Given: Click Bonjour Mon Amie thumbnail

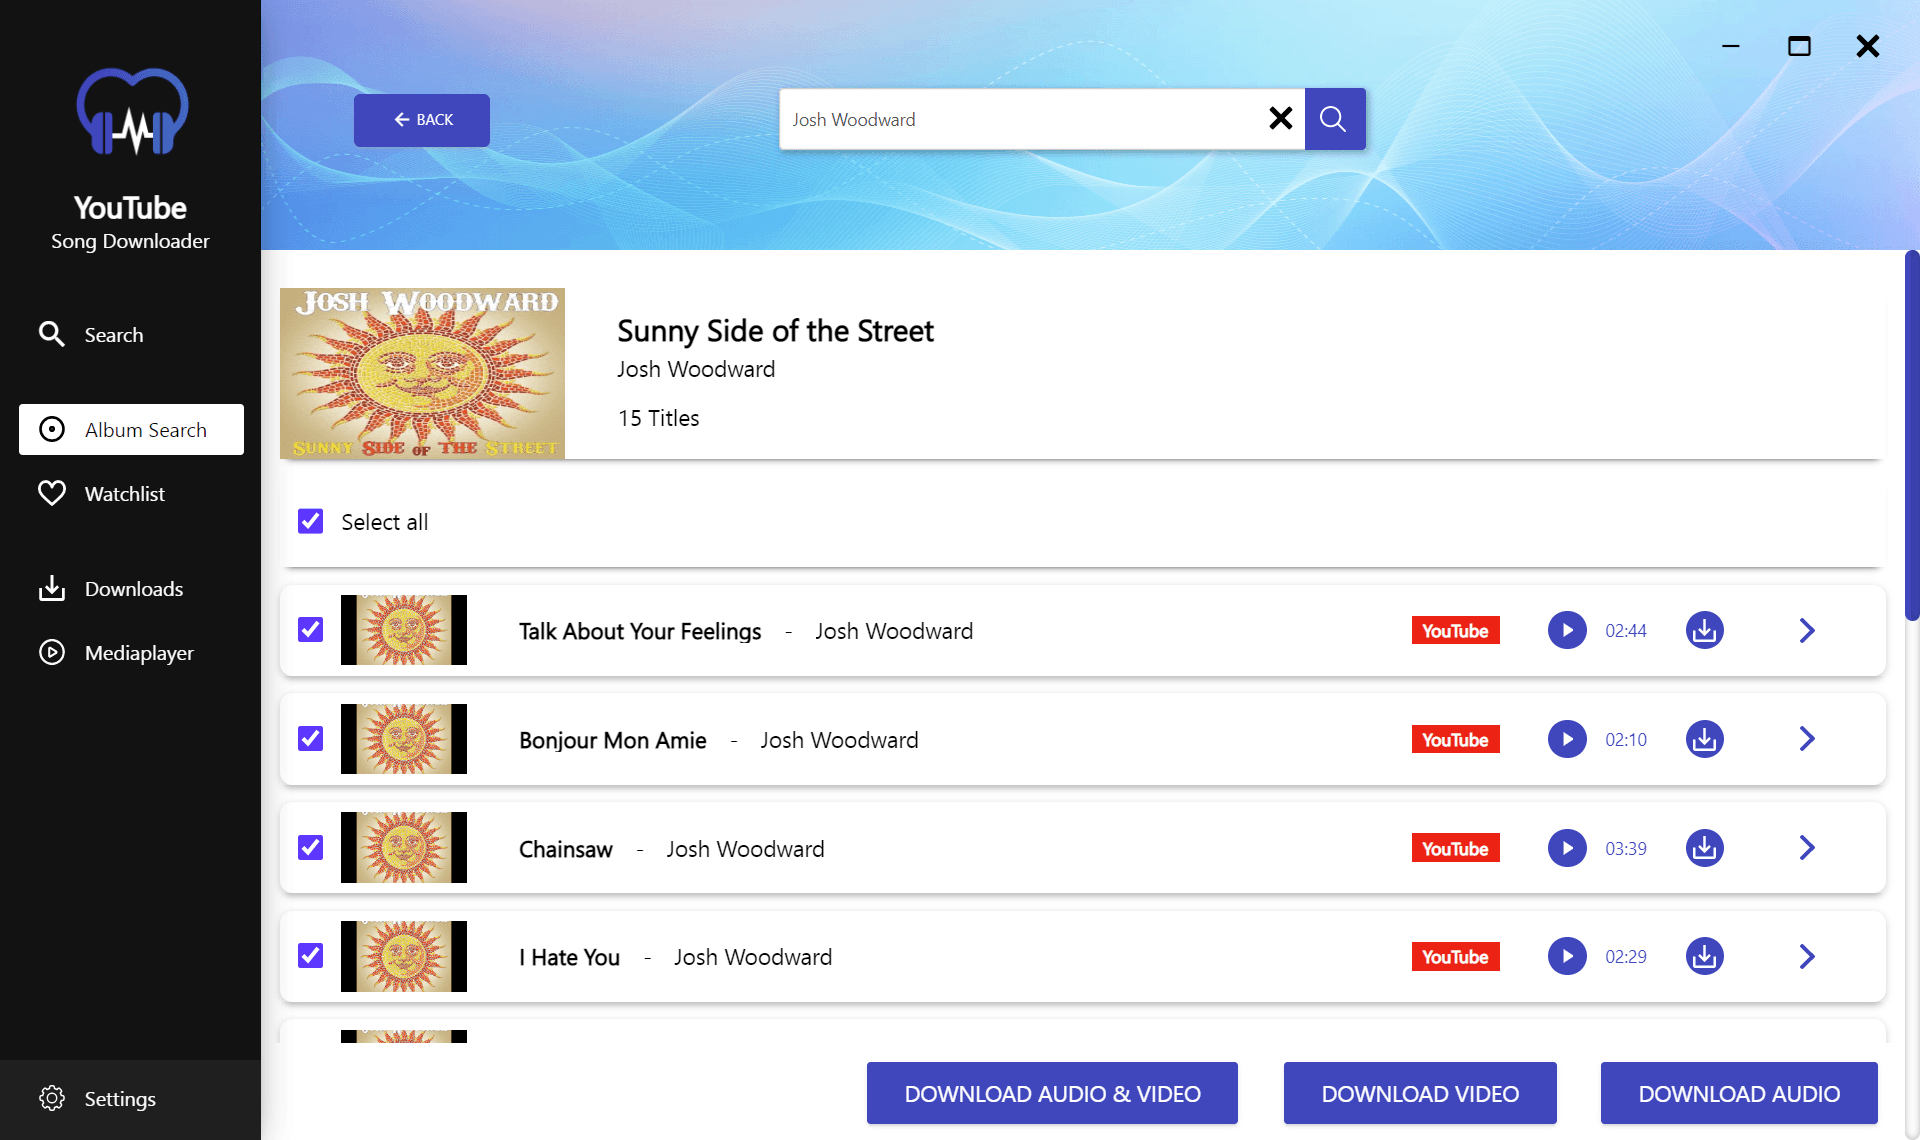Looking at the screenshot, I should pyautogui.click(x=404, y=739).
